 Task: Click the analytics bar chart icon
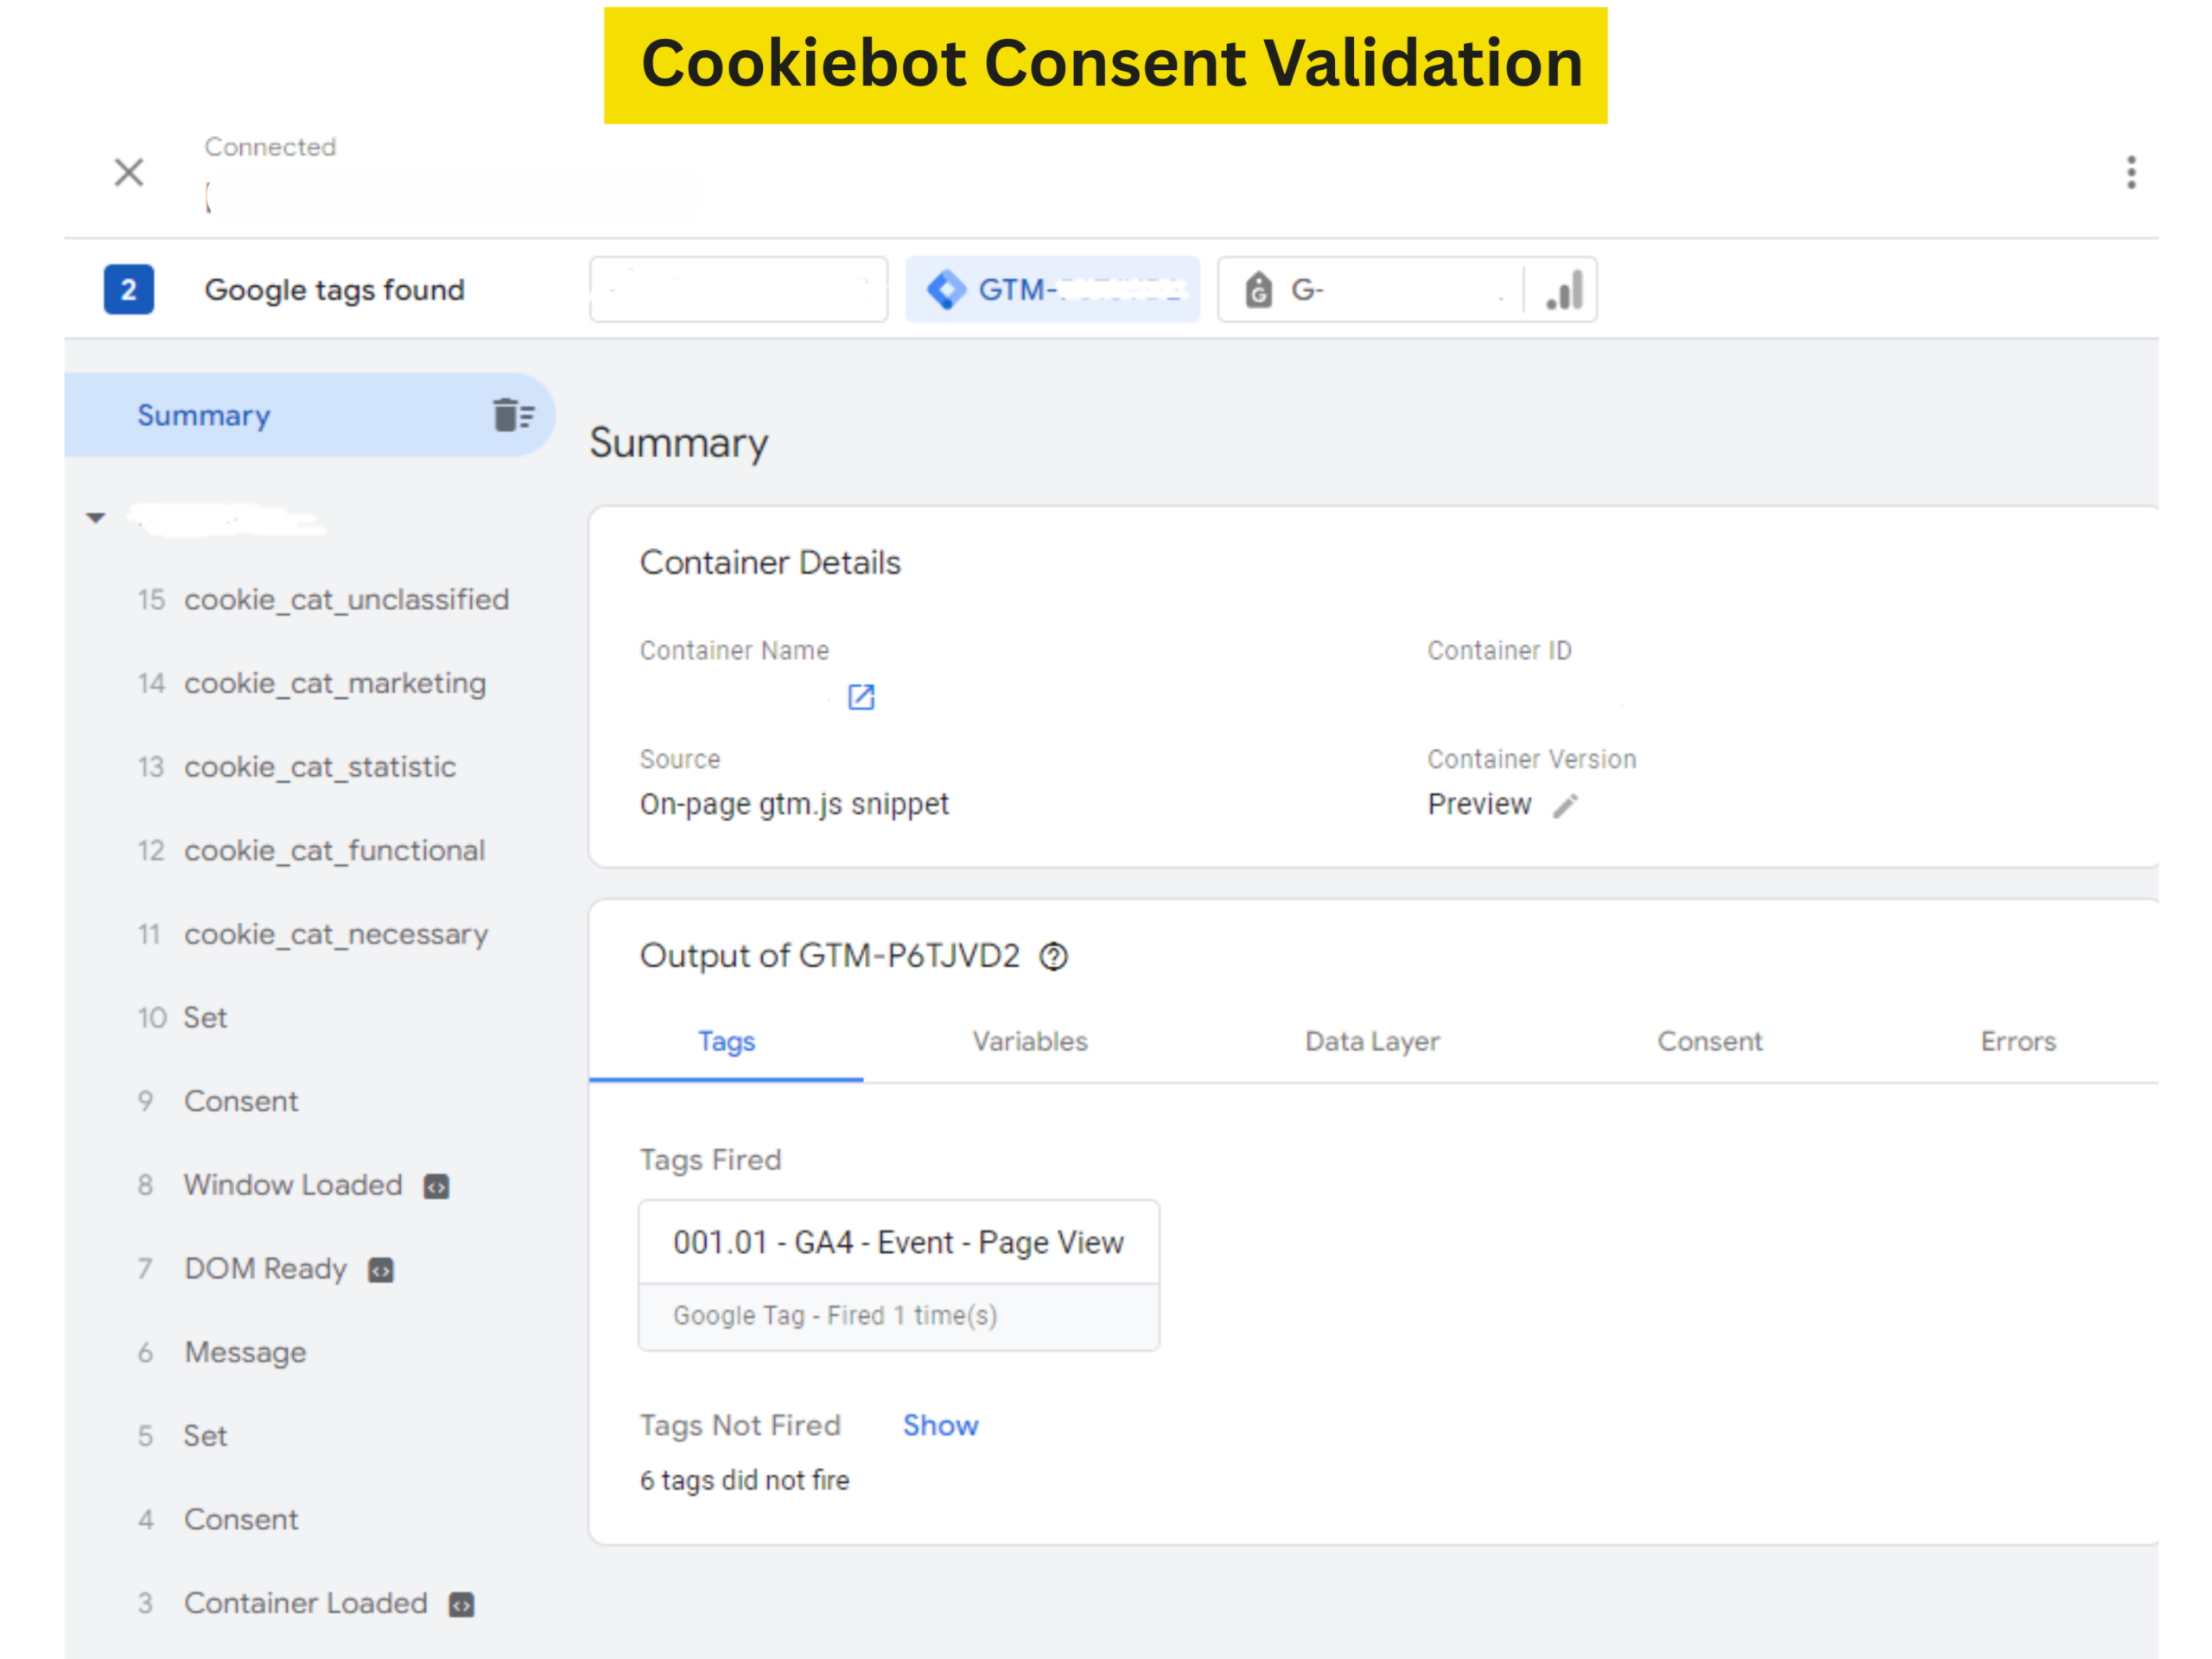[x=1564, y=290]
